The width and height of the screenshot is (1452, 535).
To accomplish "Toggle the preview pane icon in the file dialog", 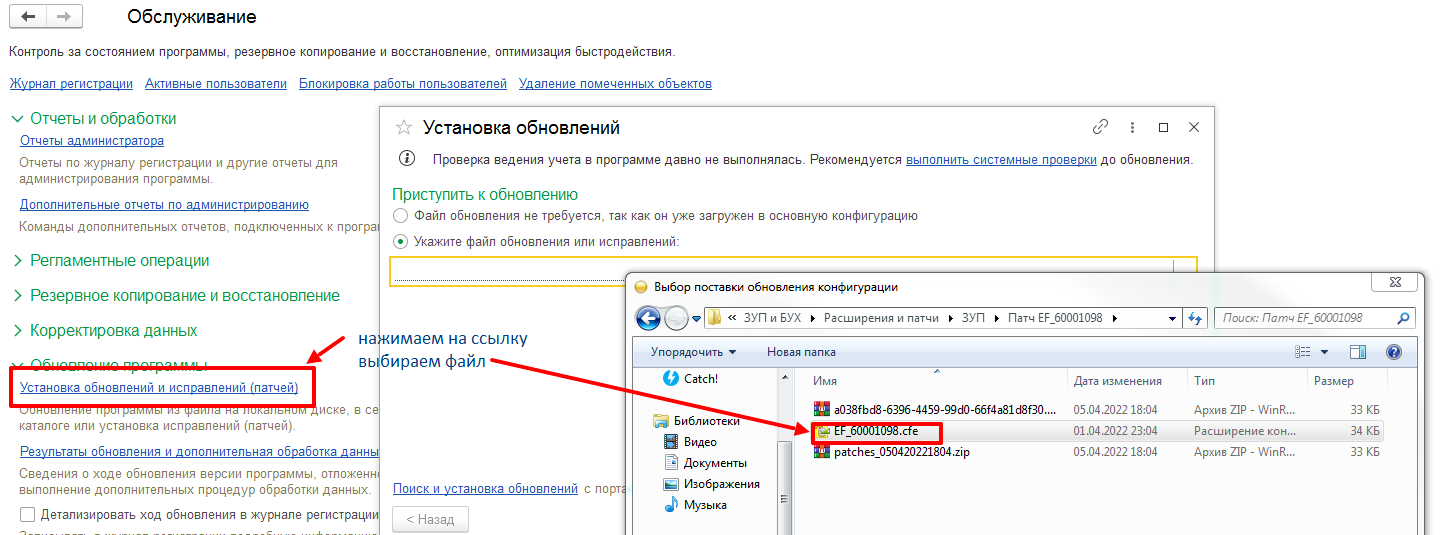I will tap(1358, 352).
